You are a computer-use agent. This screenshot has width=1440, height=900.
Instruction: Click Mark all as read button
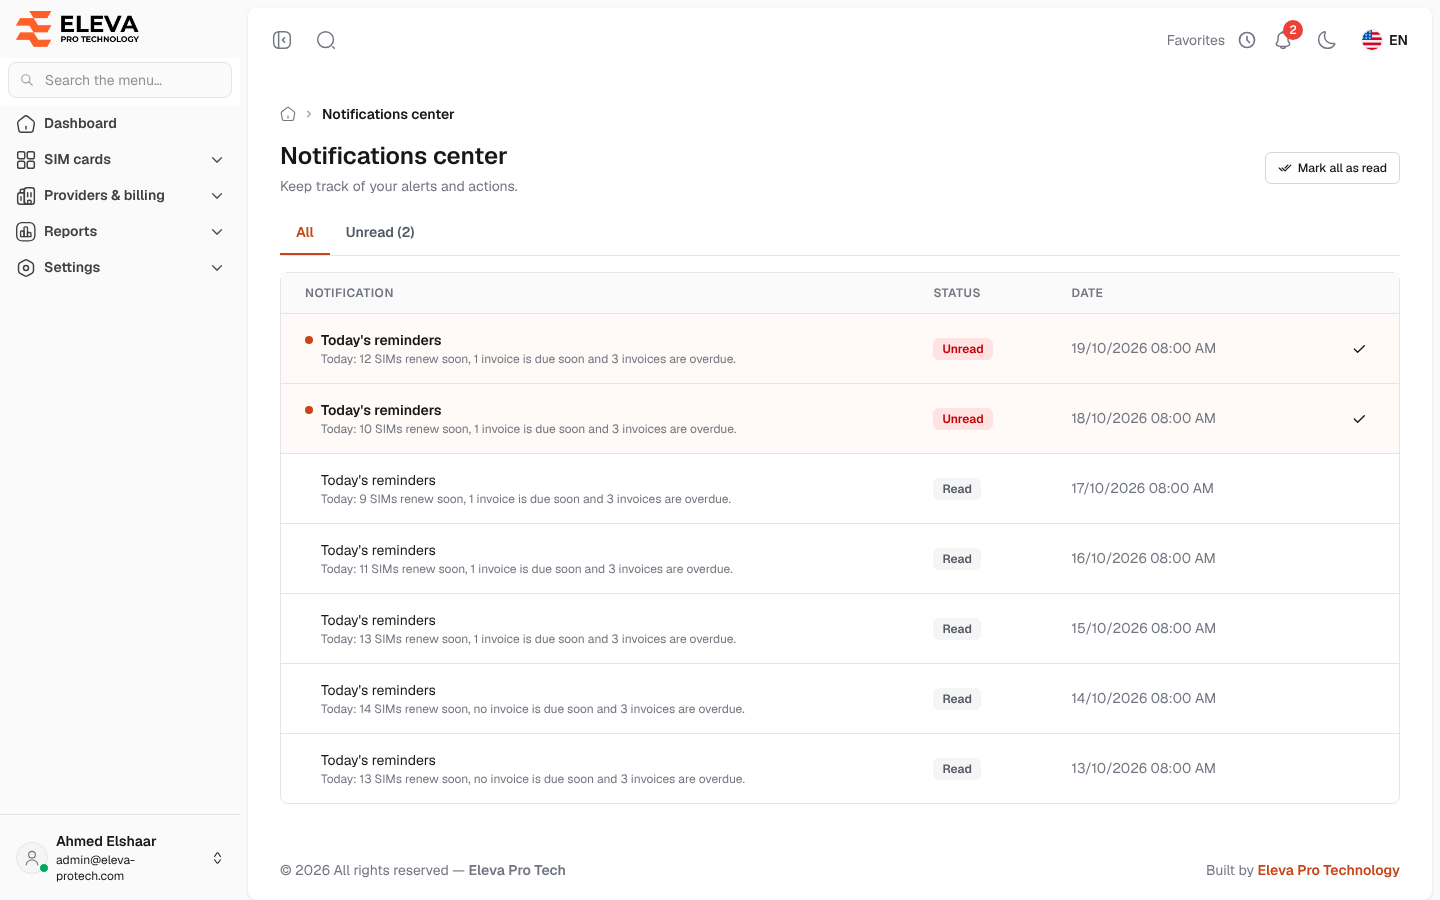coord(1332,168)
